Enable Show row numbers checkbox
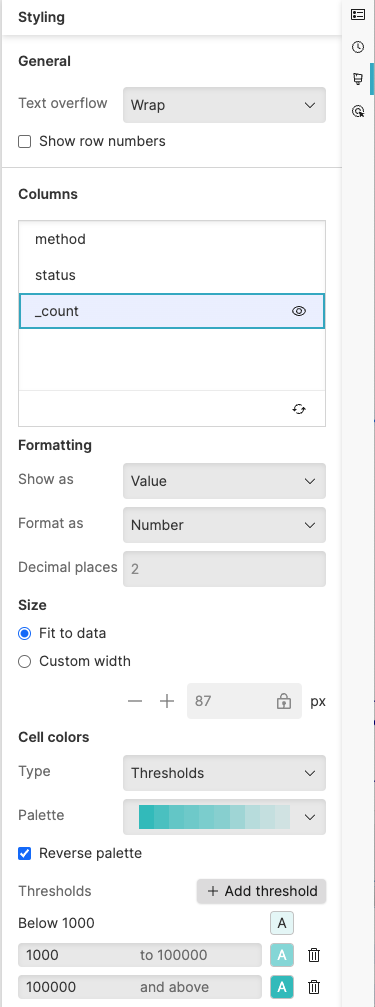This screenshot has height=1007, width=375. point(24,142)
